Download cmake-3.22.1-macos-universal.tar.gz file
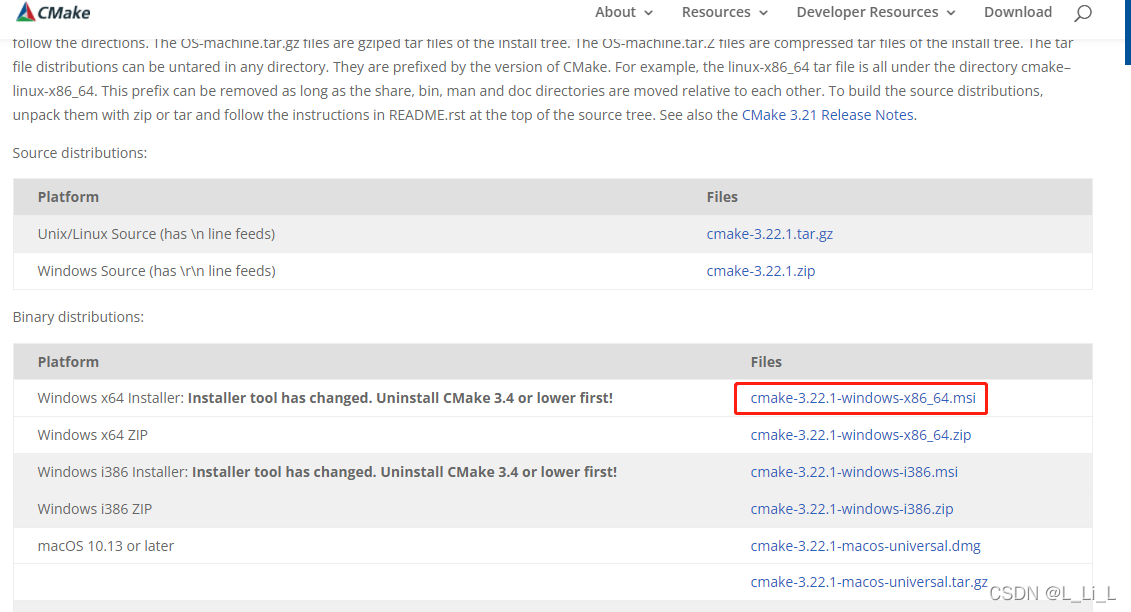The width and height of the screenshot is (1131, 612). click(x=868, y=582)
